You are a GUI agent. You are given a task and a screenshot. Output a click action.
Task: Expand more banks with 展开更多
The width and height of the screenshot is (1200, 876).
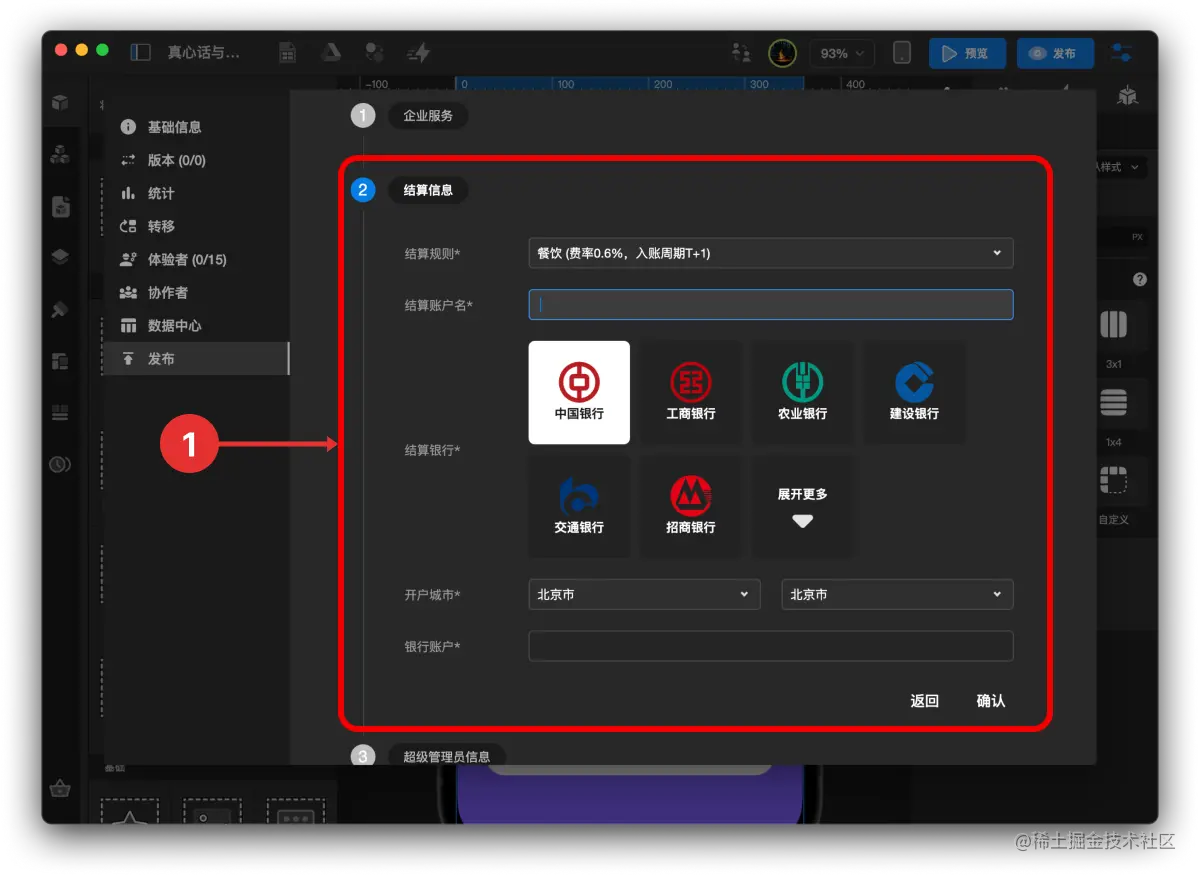pyautogui.click(x=803, y=507)
